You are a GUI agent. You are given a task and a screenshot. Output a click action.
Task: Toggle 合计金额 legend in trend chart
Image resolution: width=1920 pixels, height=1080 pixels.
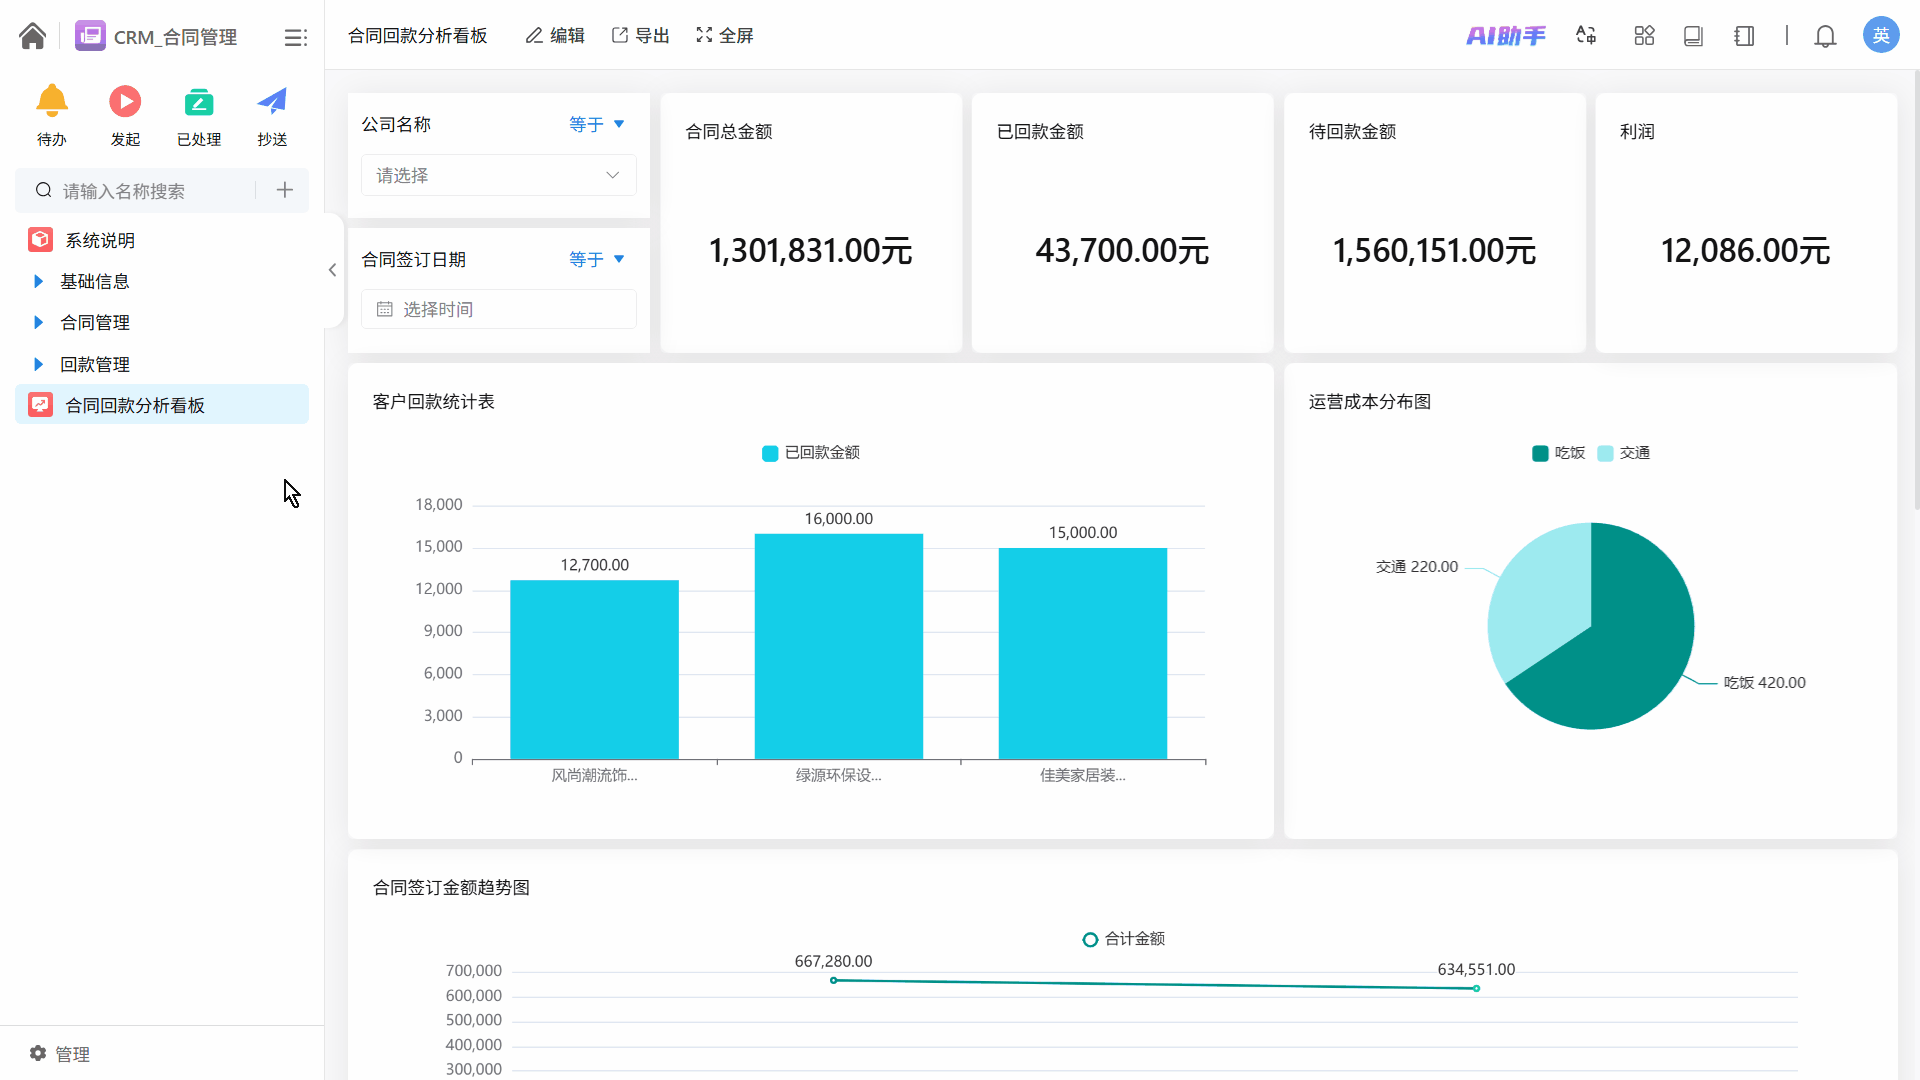[1124, 939]
